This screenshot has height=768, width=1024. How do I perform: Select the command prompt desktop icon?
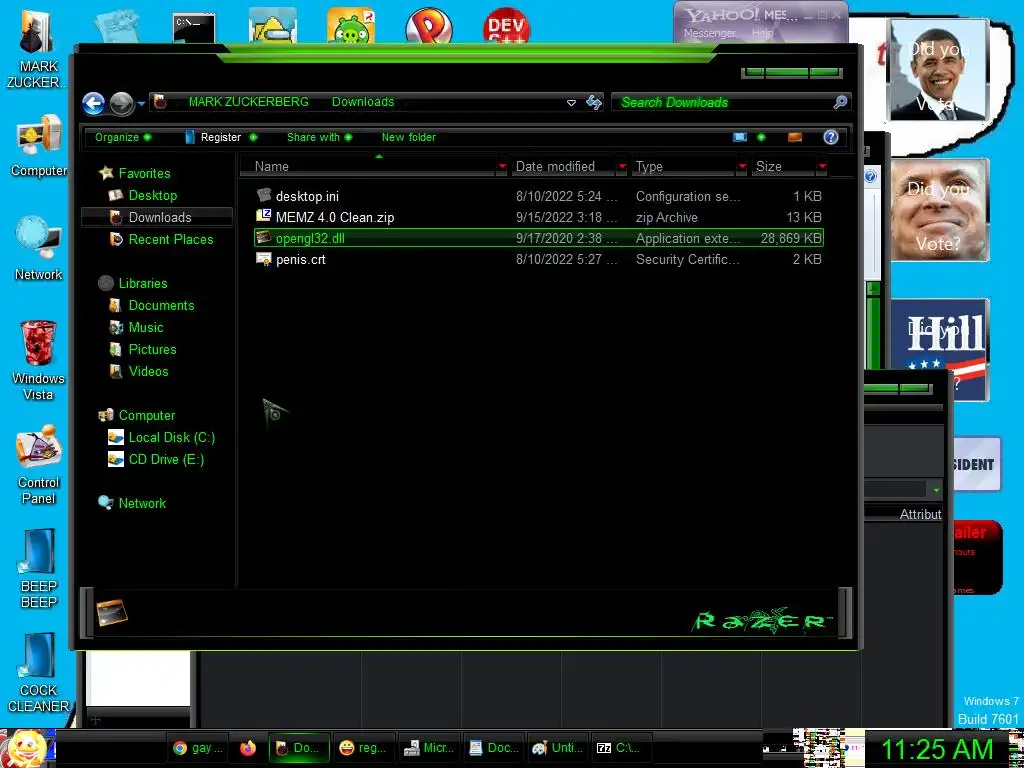click(194, 28)
